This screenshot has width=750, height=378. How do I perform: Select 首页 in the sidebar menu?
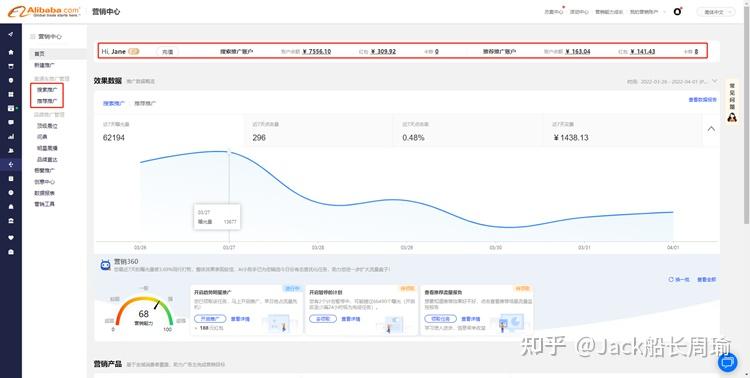[x=39, y=54]
